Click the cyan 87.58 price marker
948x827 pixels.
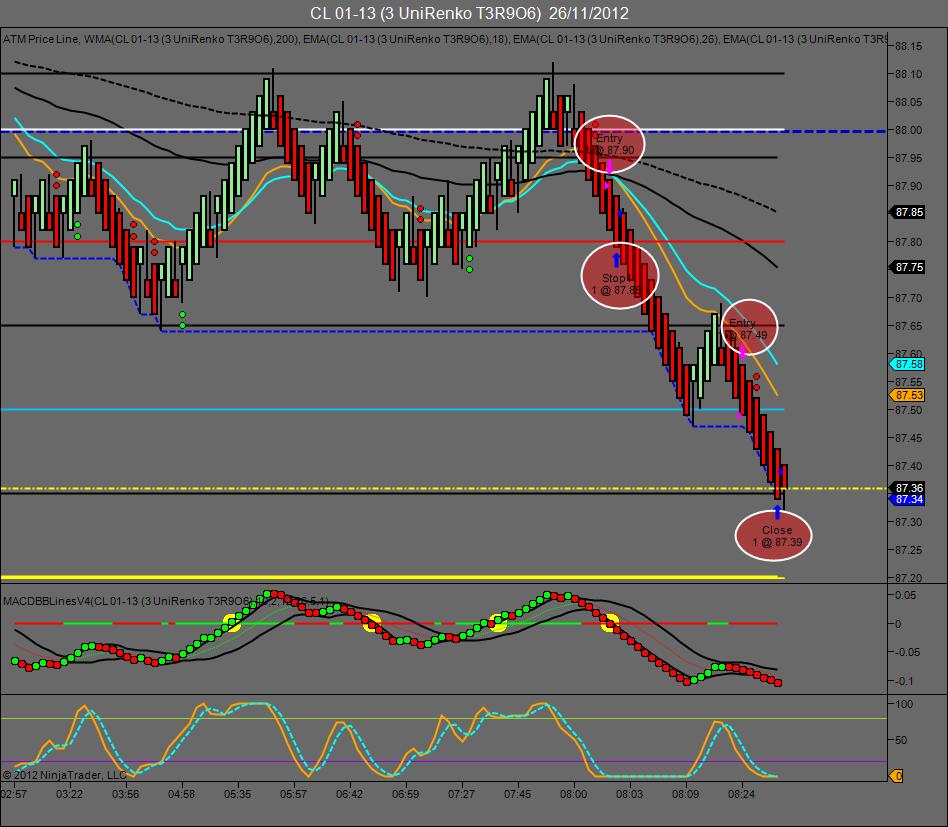[x=907, y=365]
